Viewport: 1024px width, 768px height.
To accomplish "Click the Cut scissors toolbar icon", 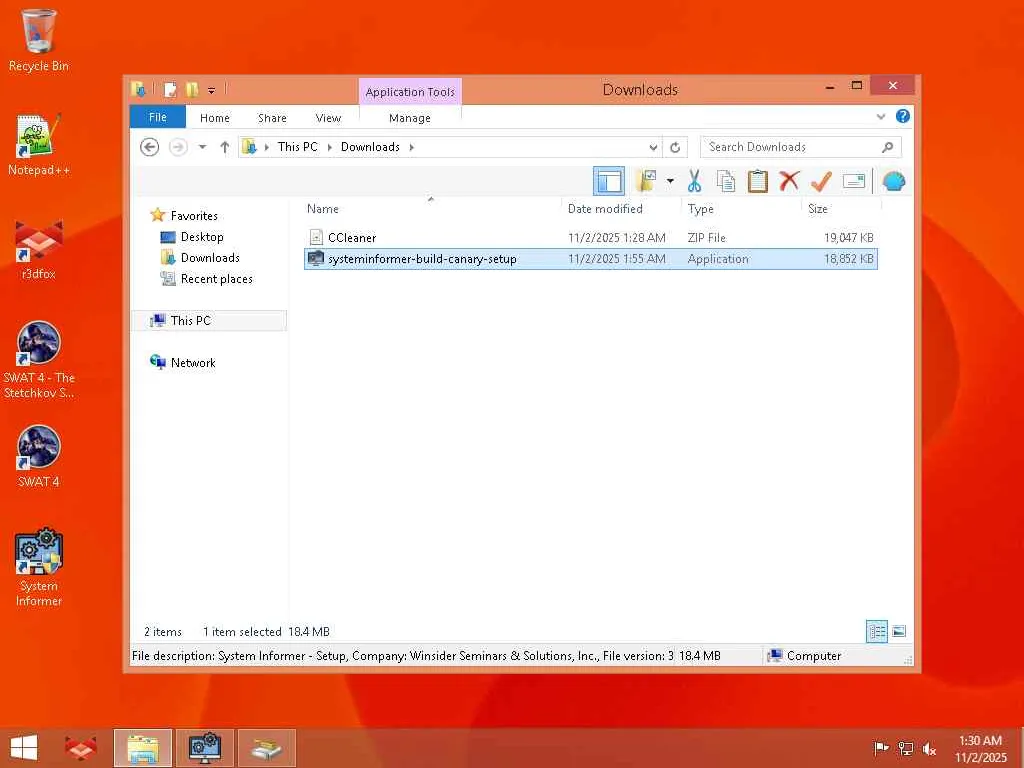I will 694,181.
